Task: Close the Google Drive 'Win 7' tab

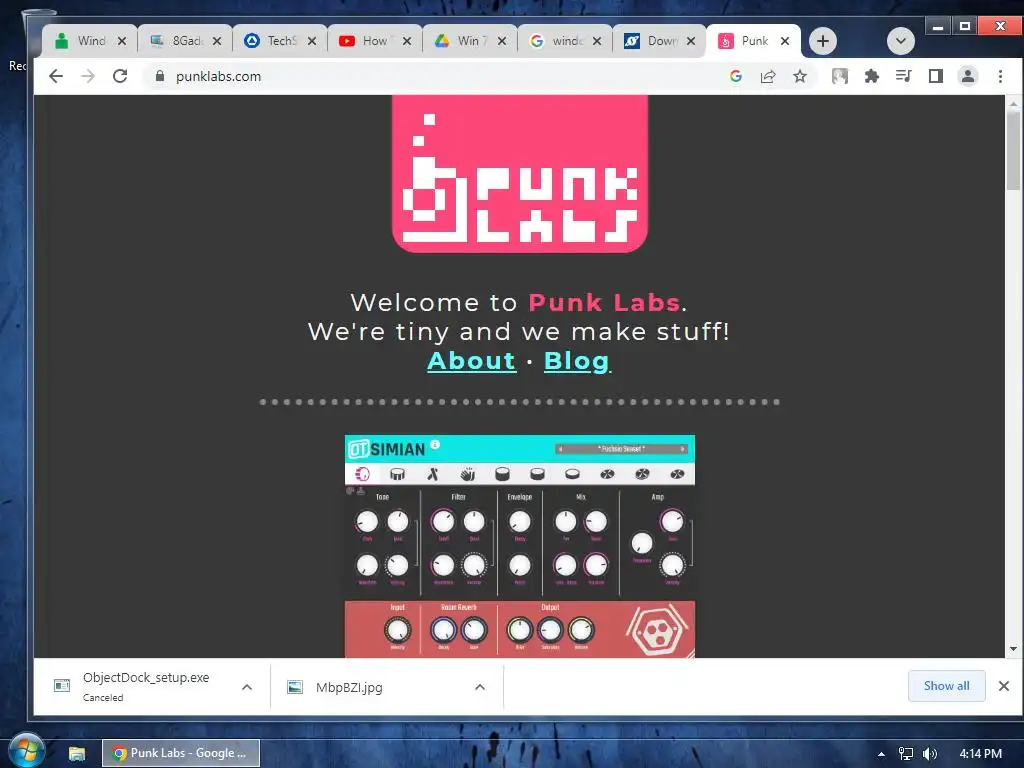Action: click(502, 41)
